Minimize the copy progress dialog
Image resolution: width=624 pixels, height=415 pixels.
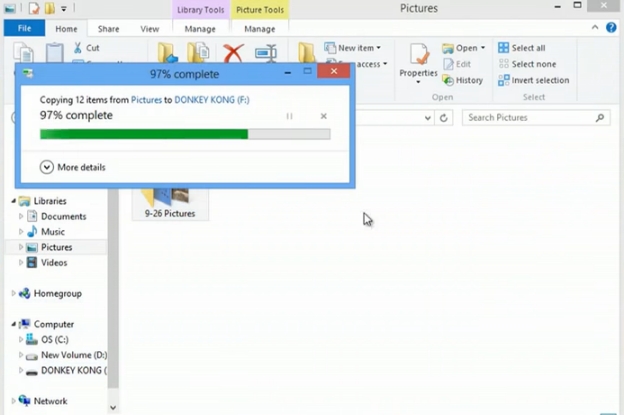click(288, 73)
